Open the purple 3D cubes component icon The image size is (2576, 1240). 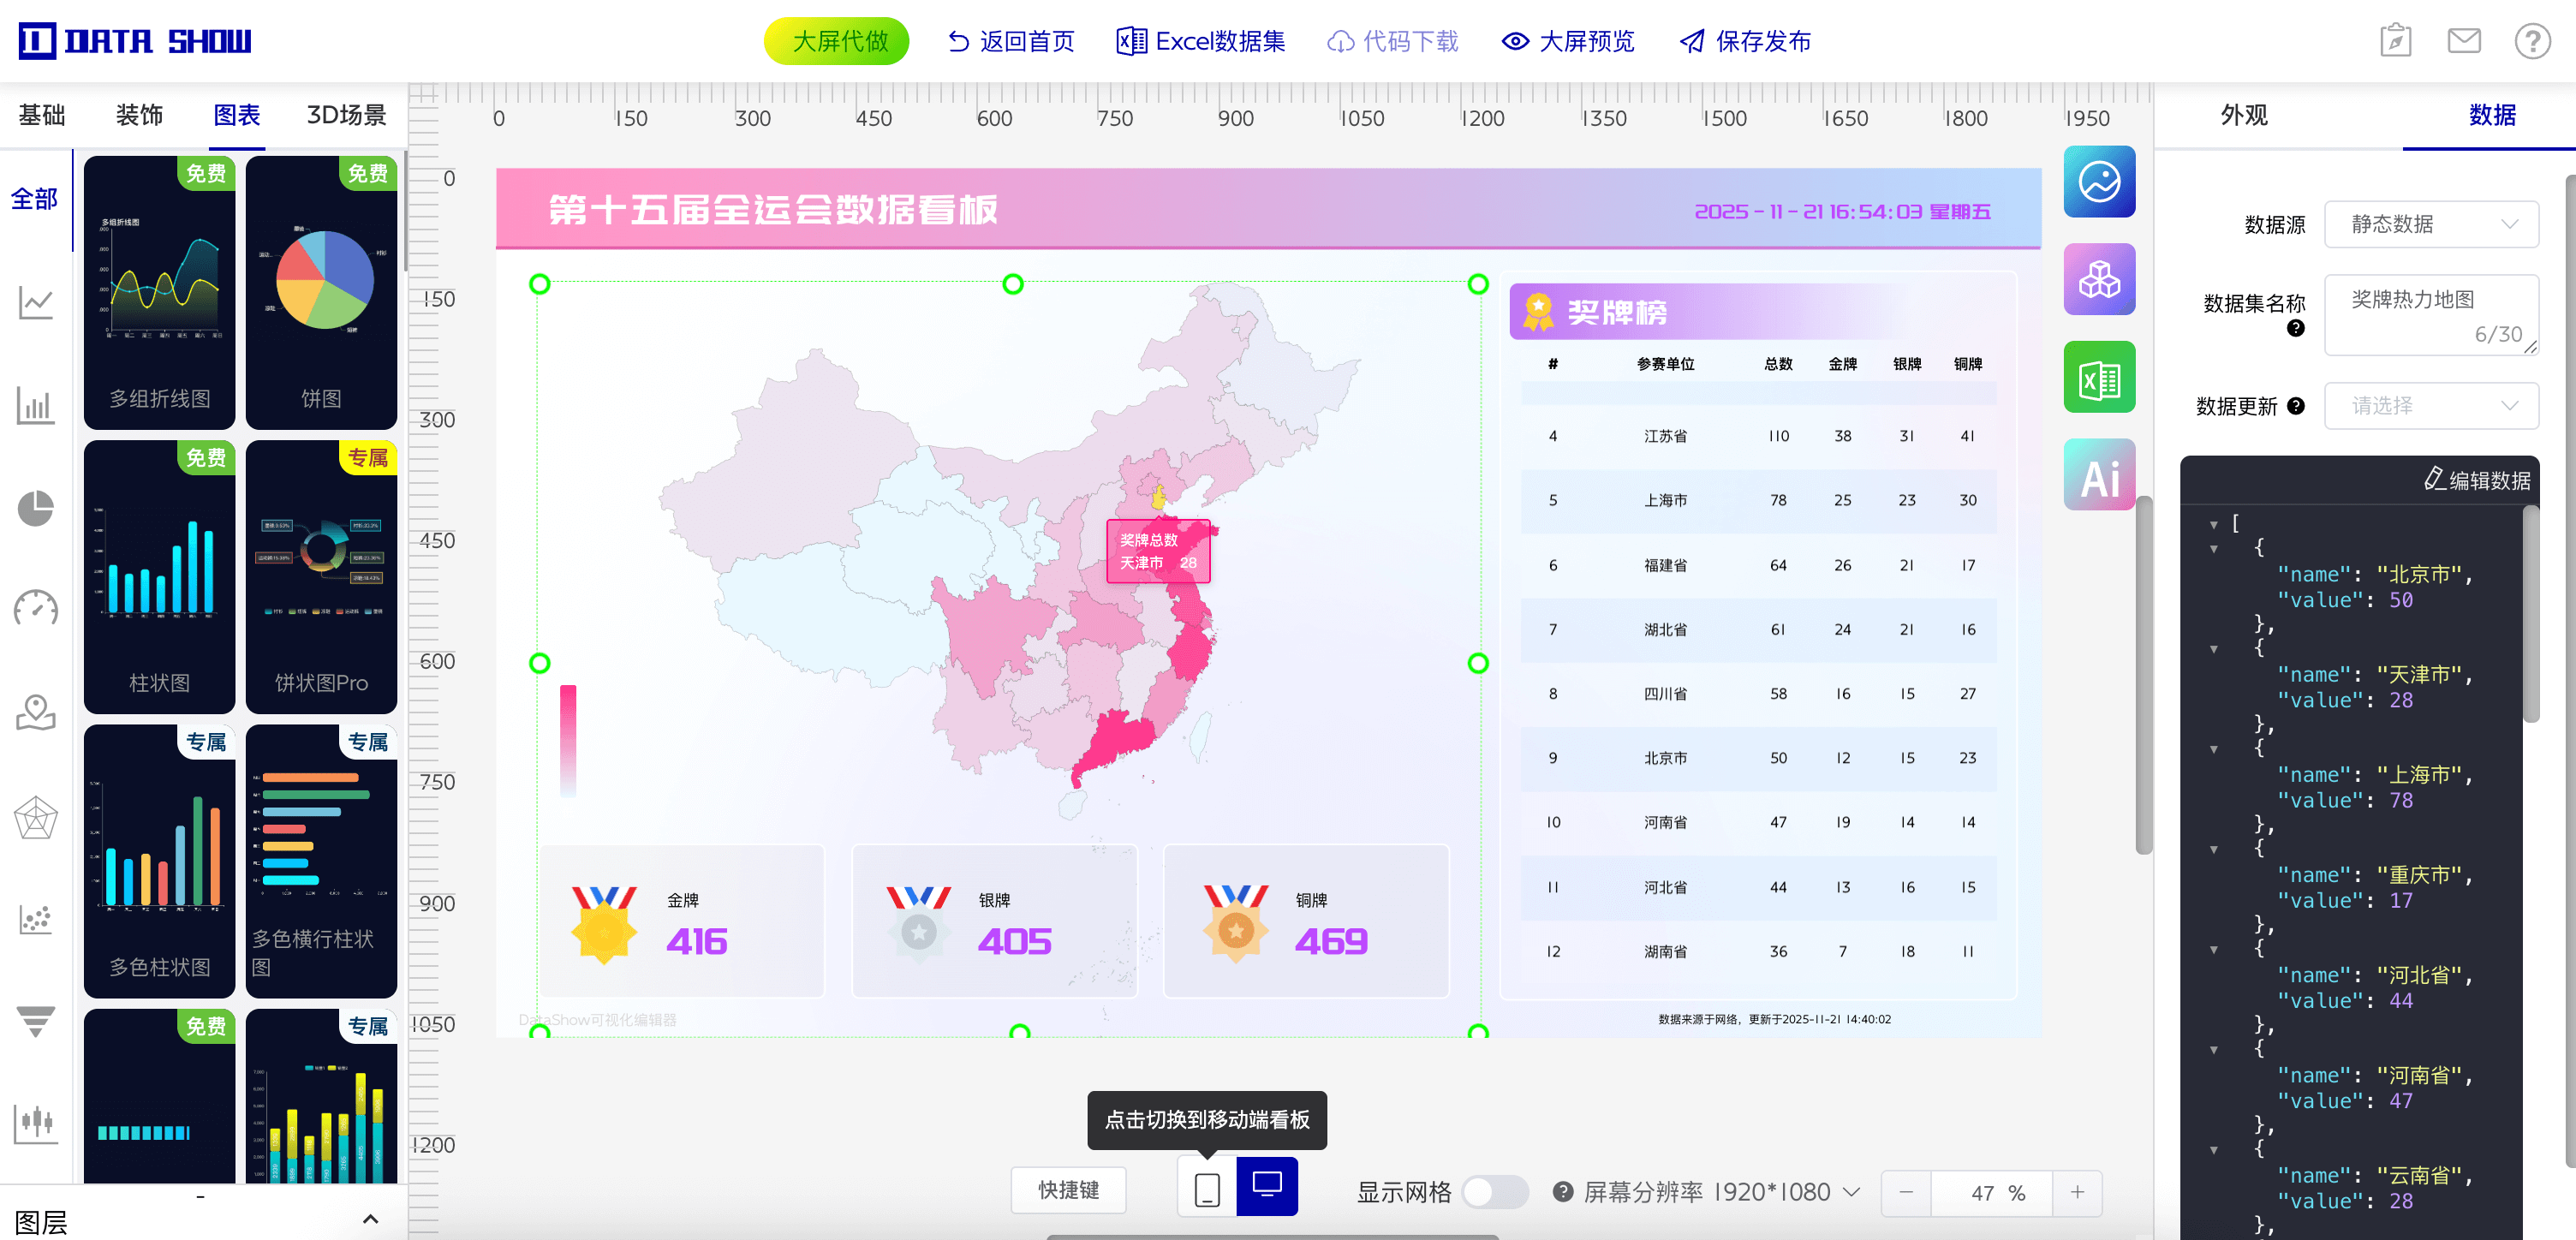coord(2098,280)
